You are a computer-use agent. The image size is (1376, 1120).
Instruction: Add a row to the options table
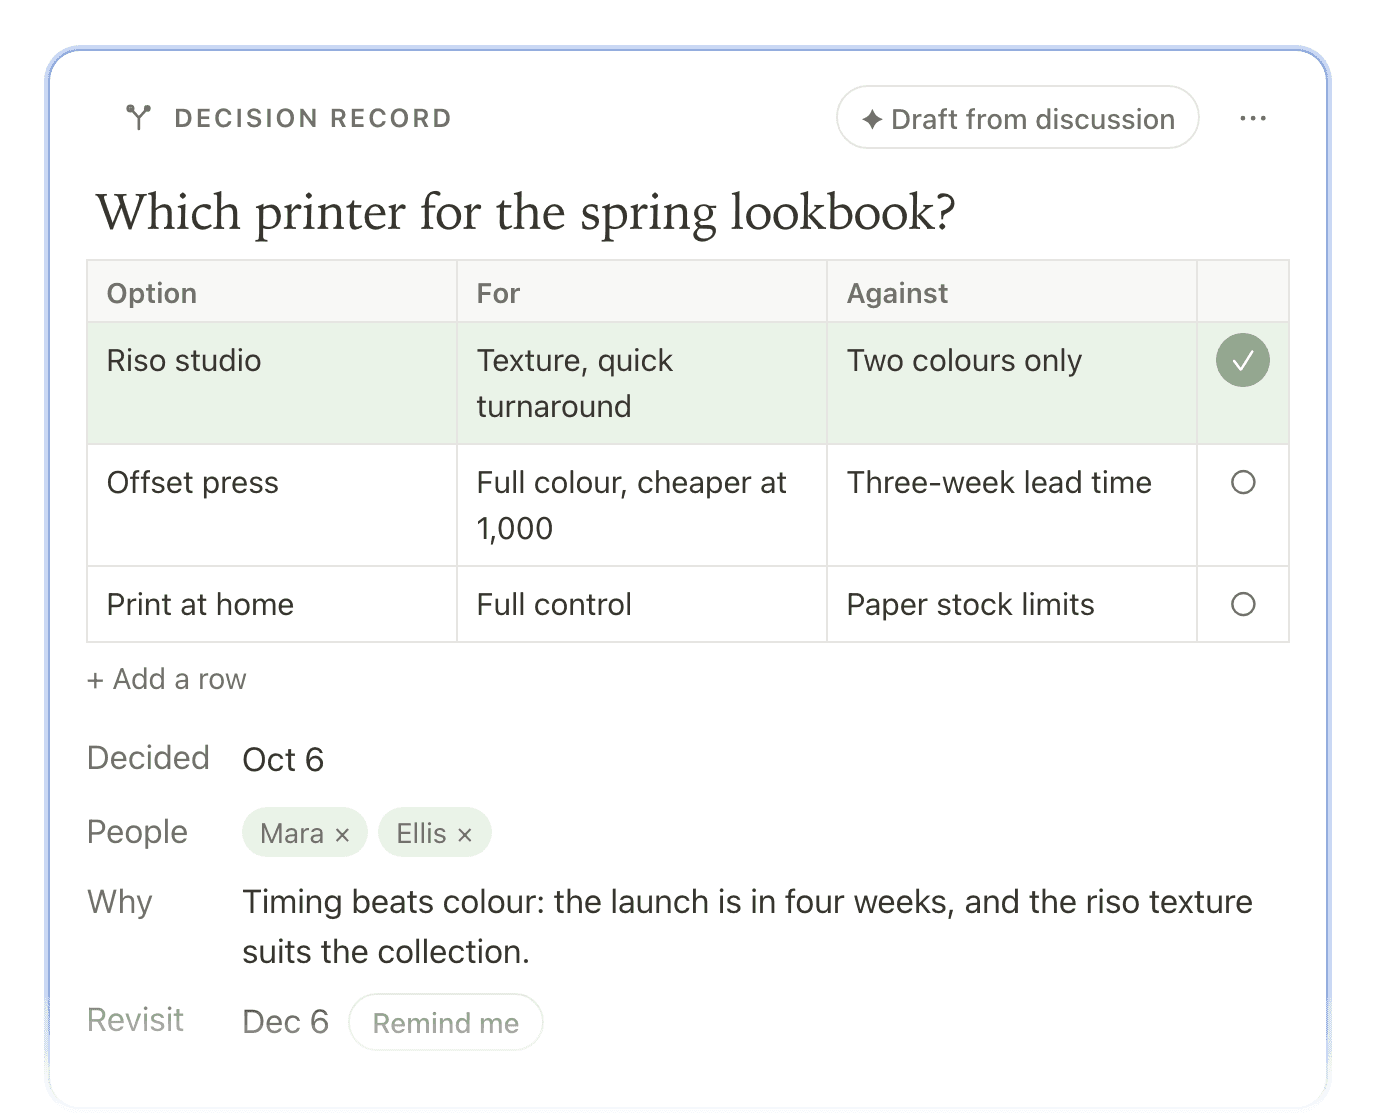pyautogui.click(x=166, y=680)
